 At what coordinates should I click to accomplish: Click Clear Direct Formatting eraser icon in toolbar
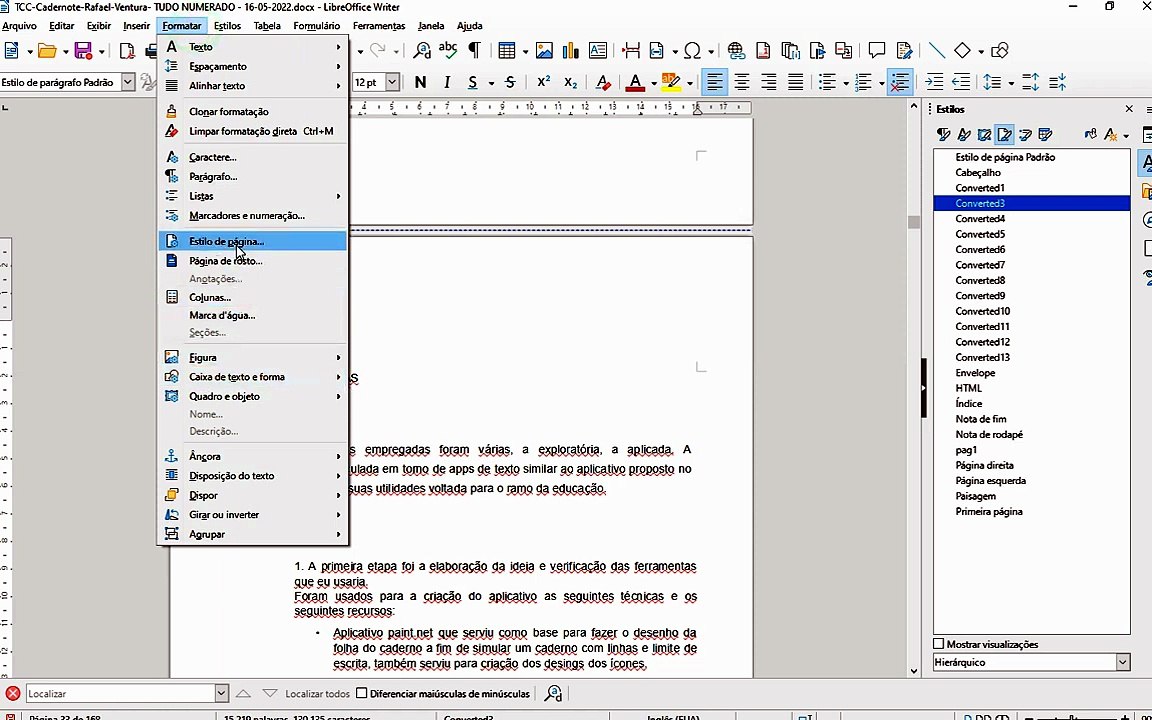[x=603, y=82]
